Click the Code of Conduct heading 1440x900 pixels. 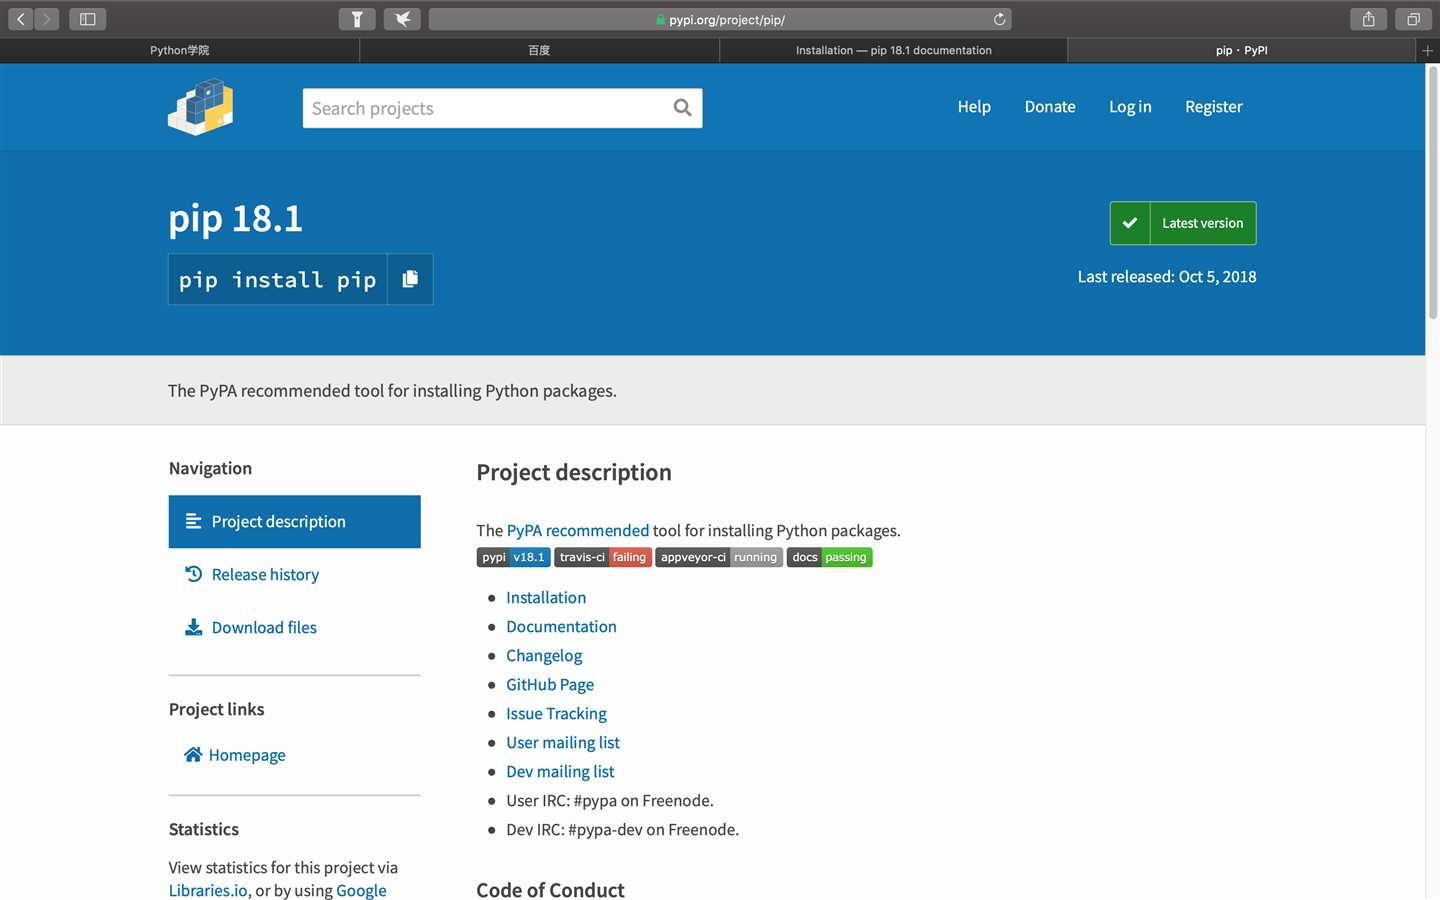click(550, 889)
